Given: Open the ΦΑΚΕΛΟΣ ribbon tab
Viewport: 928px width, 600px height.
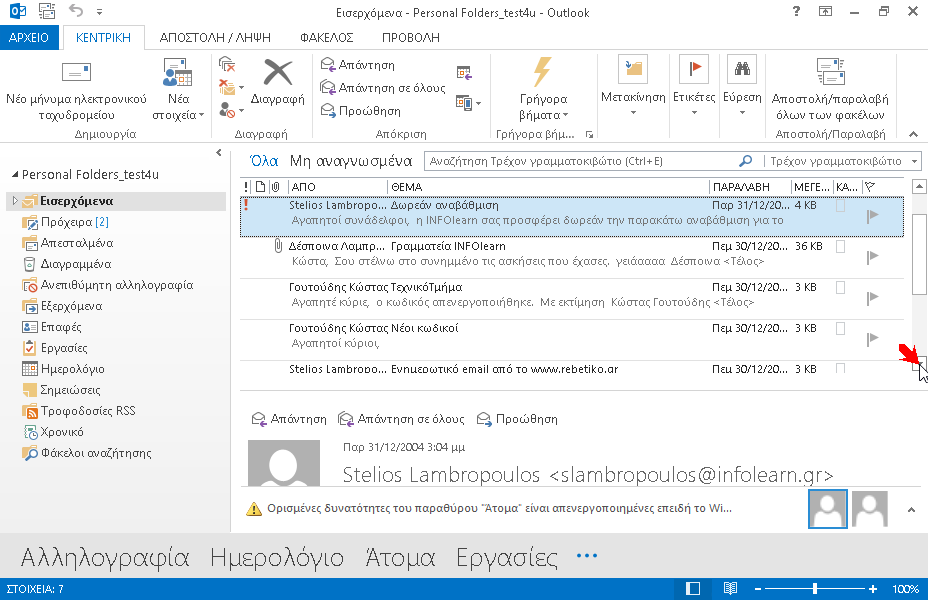Looking at the screenshot, I should click(327, 37).
